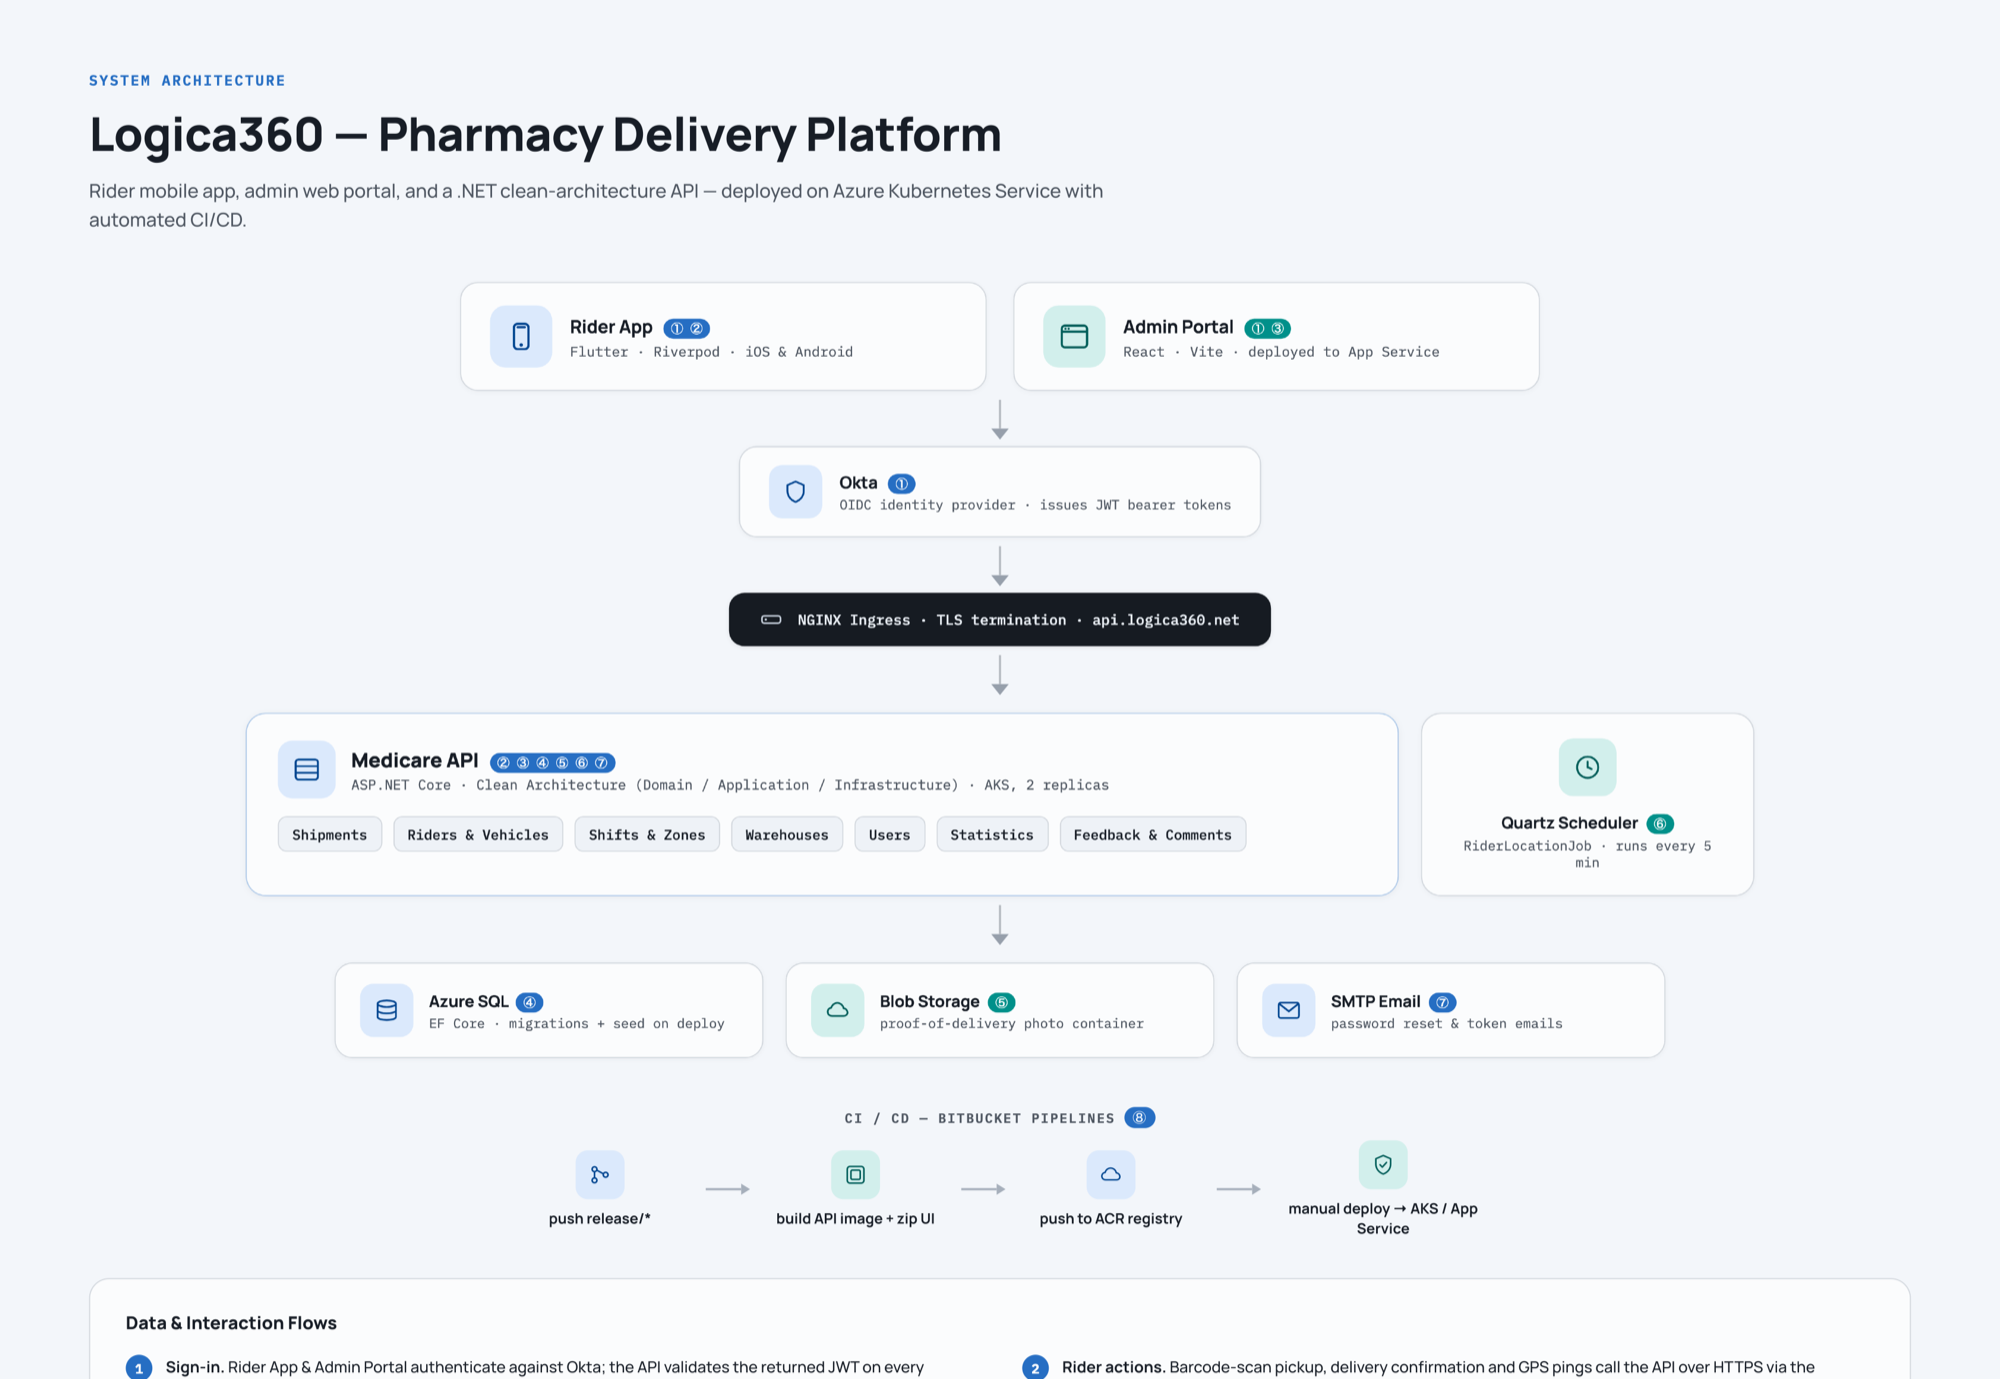The width and height of the screenshot is (2000, 1379).
Task: Select the Warehouses module chip
Action: [x=787, y=835]
